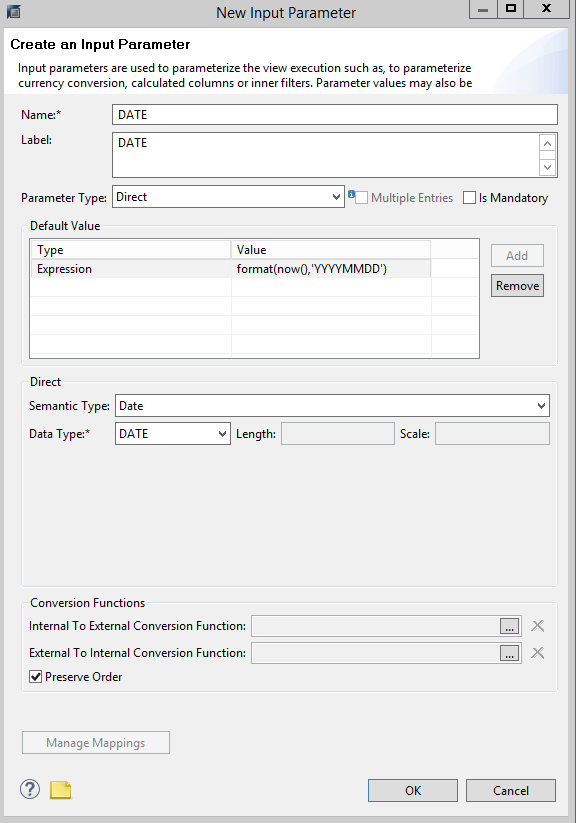Disable the Preserve Order checkbox
The width and height of the screenshot is (576, 823).
pyautogui.click(x=35, y=676)
